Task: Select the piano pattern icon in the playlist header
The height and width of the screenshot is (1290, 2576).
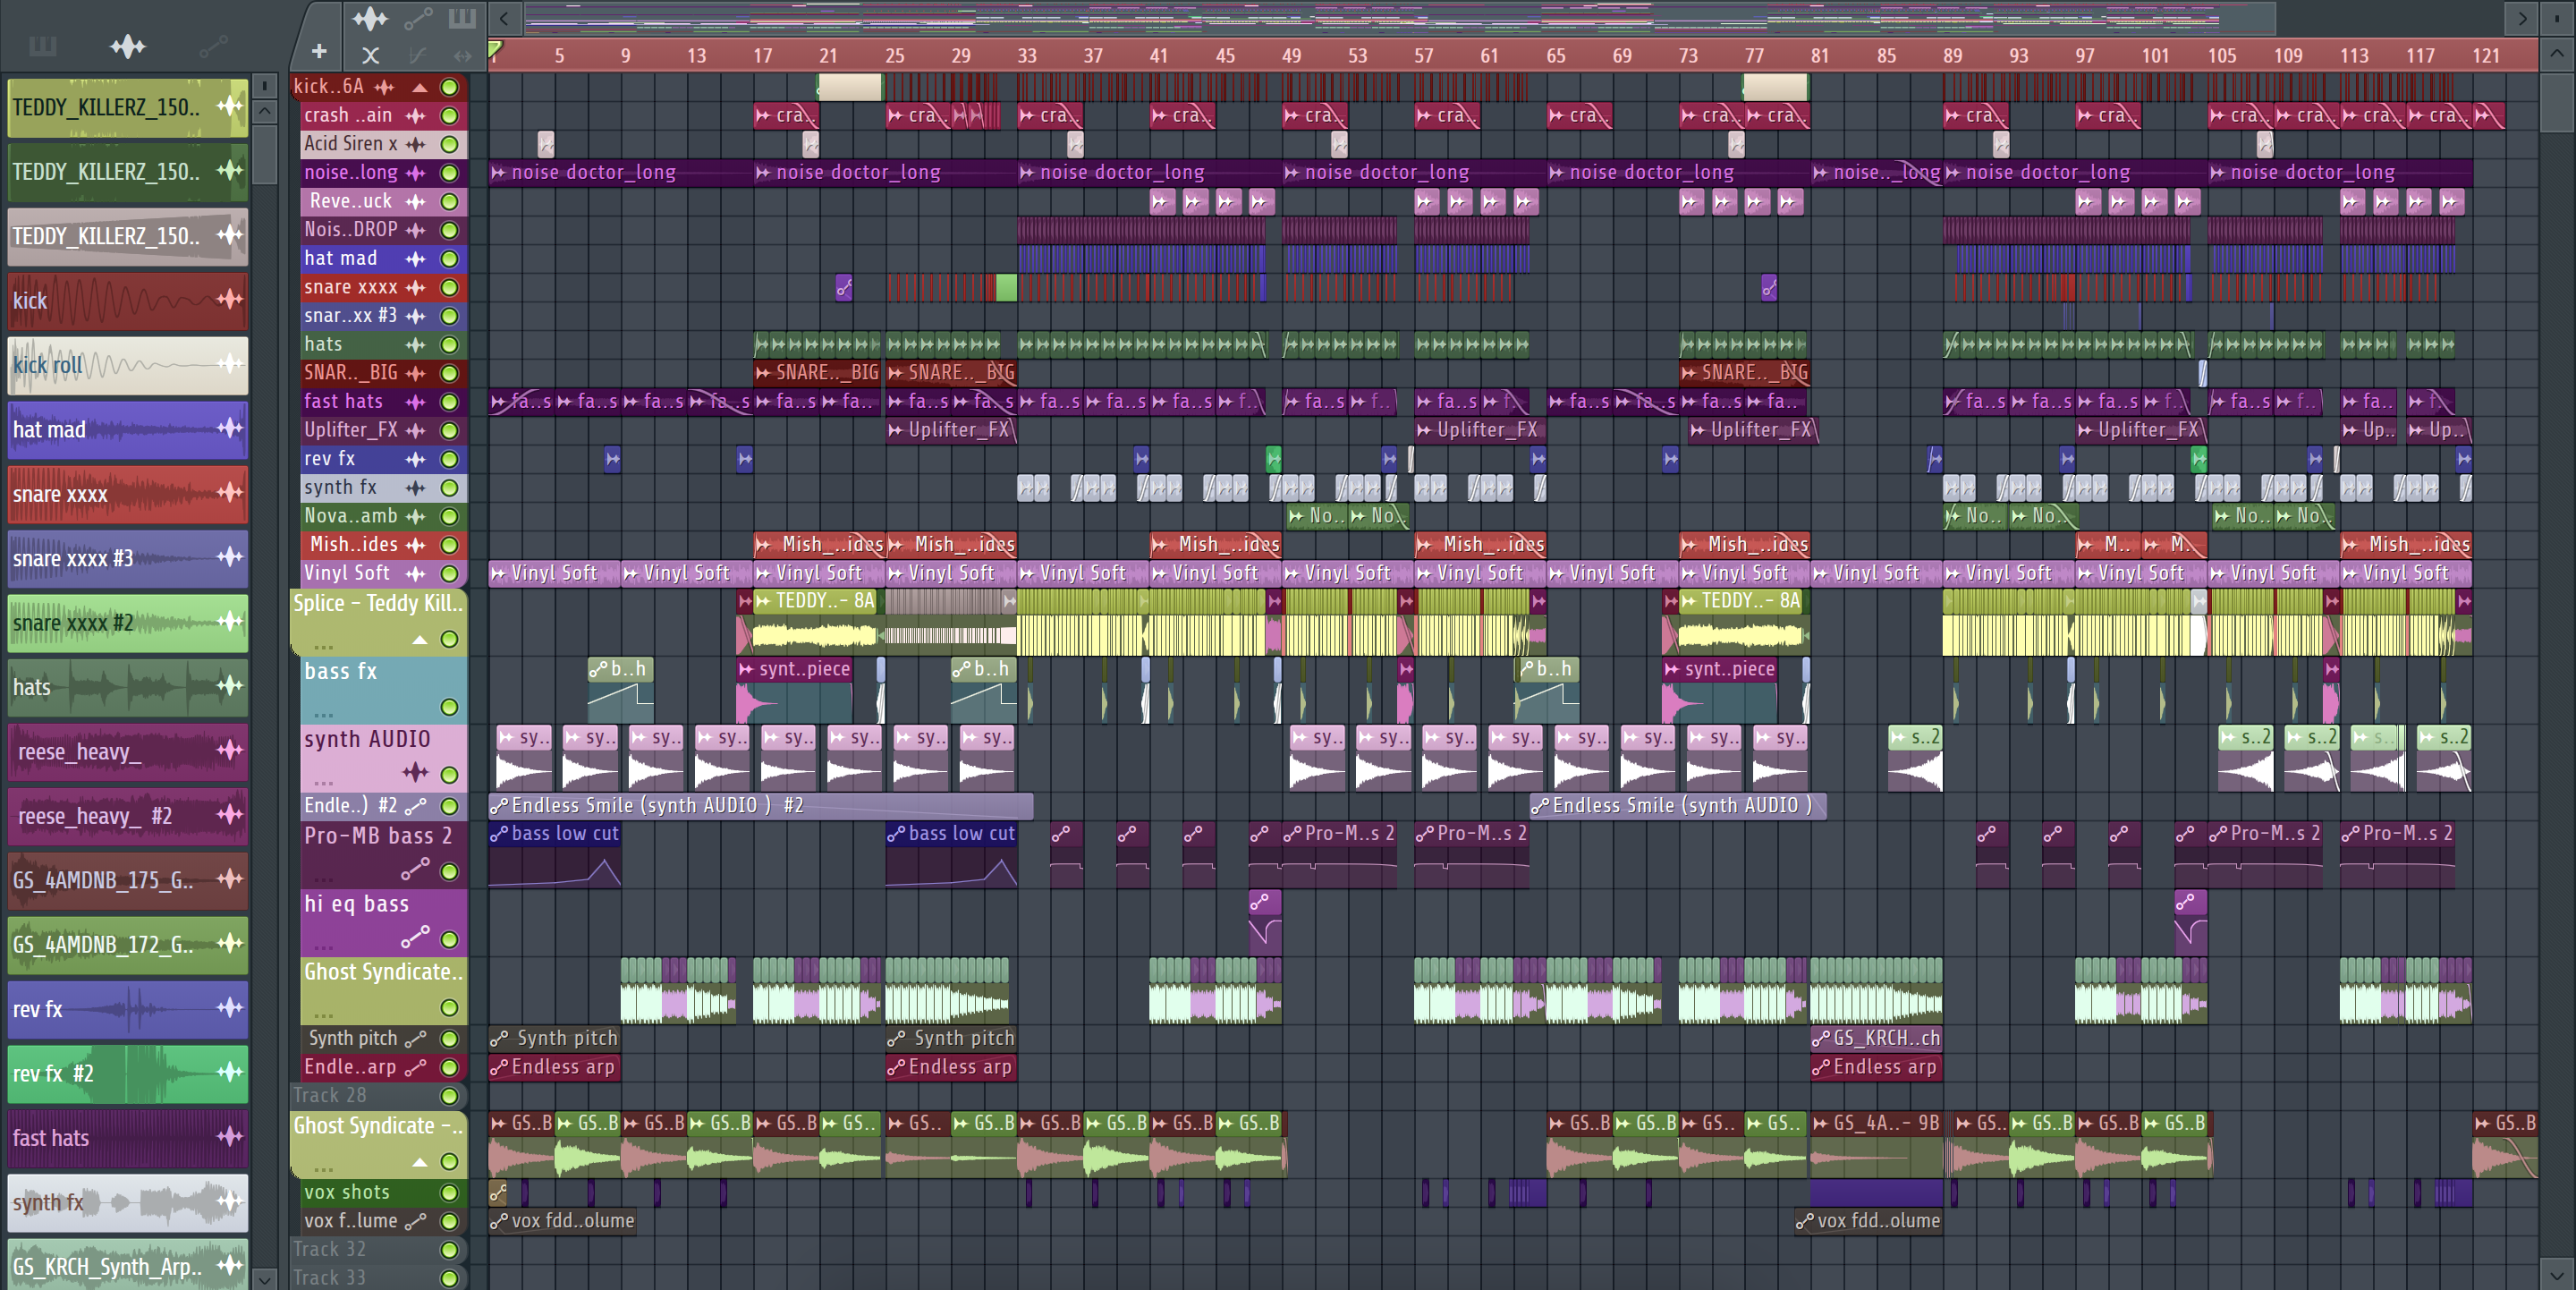Action: tap(462, 17)
